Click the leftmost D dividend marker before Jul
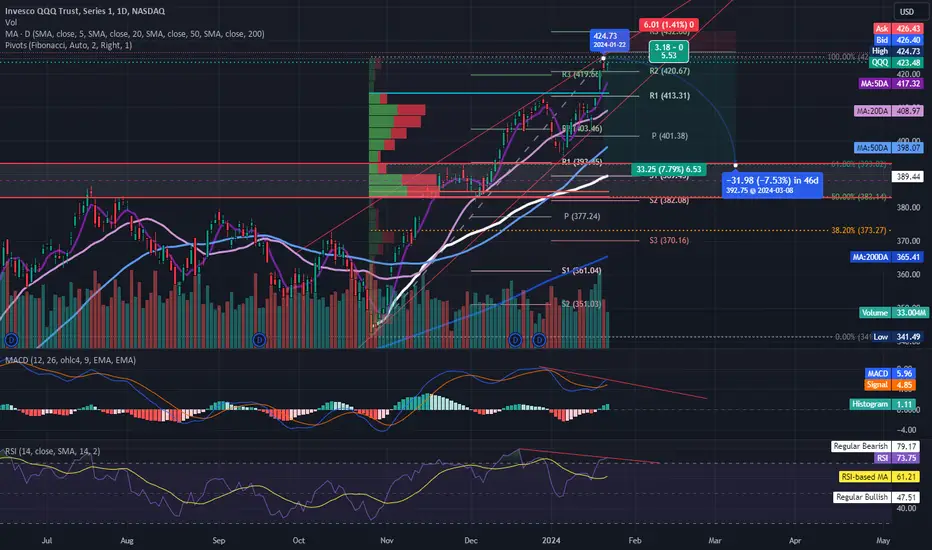Image resolution: width=932 pixels, height=550 pixels. pos(11,340)
